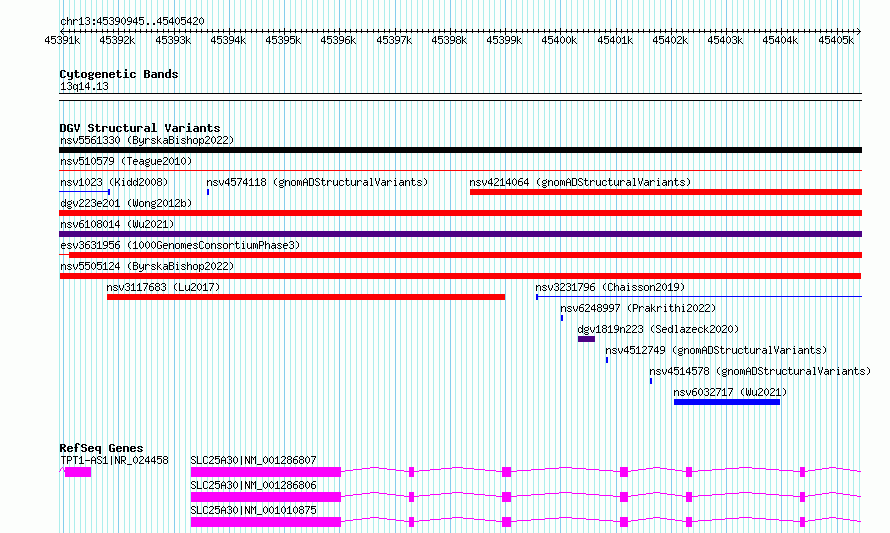The image size is (890, 533).
Task: Select the blue nsv6032717 variant bar
Action: [727, 402]
